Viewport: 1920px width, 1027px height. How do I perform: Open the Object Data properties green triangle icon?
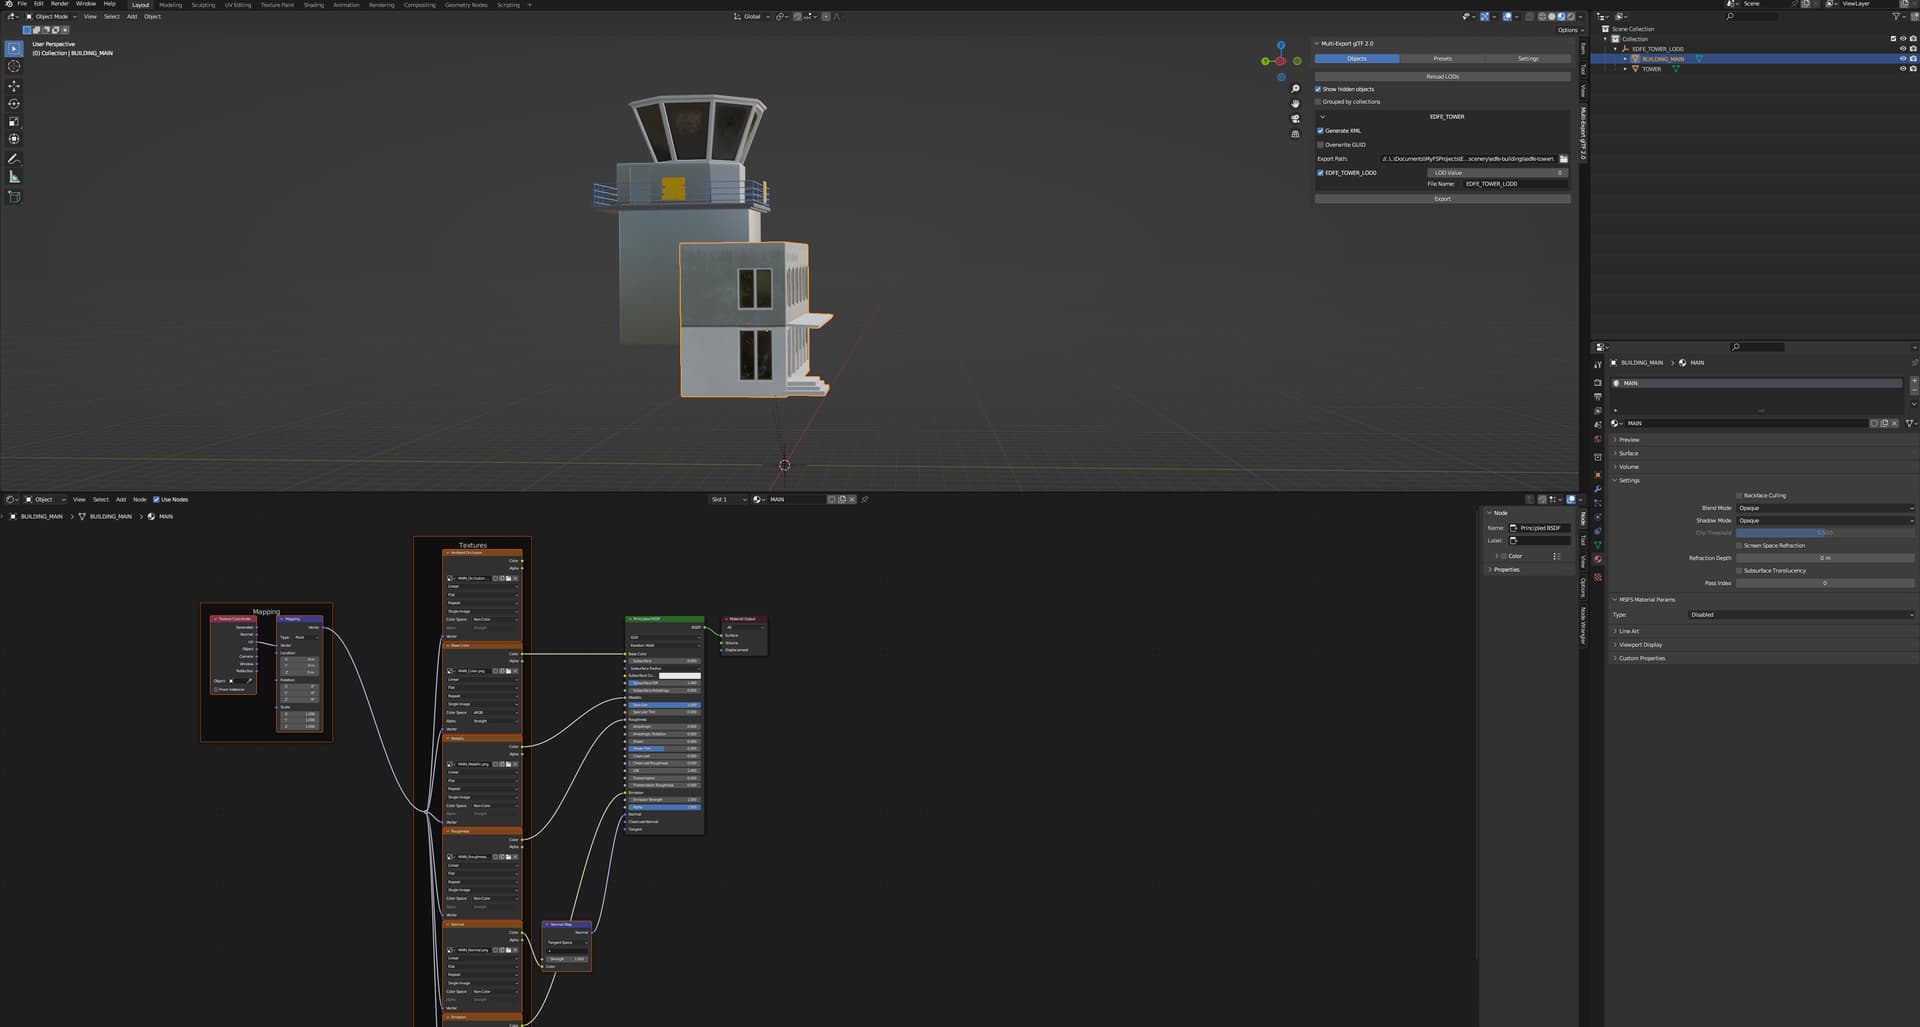1597,545
